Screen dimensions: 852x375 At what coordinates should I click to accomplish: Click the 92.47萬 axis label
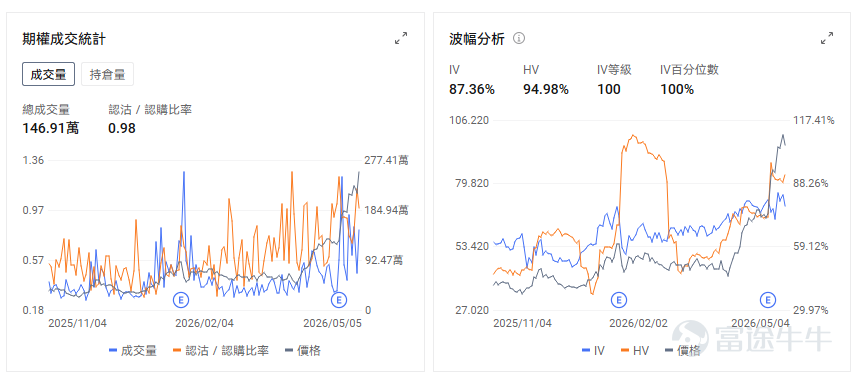384,260
